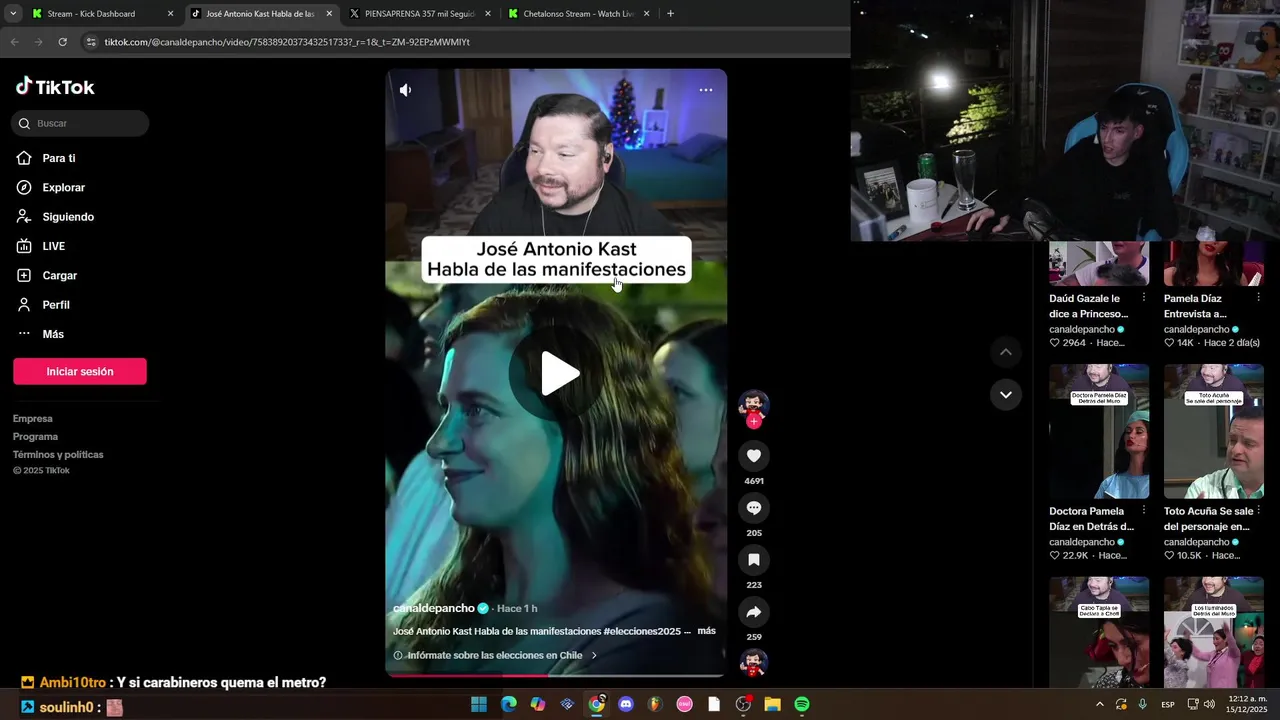1280x720 pixels.
Task: Go back in browser history
Action: tap(14, 42)
